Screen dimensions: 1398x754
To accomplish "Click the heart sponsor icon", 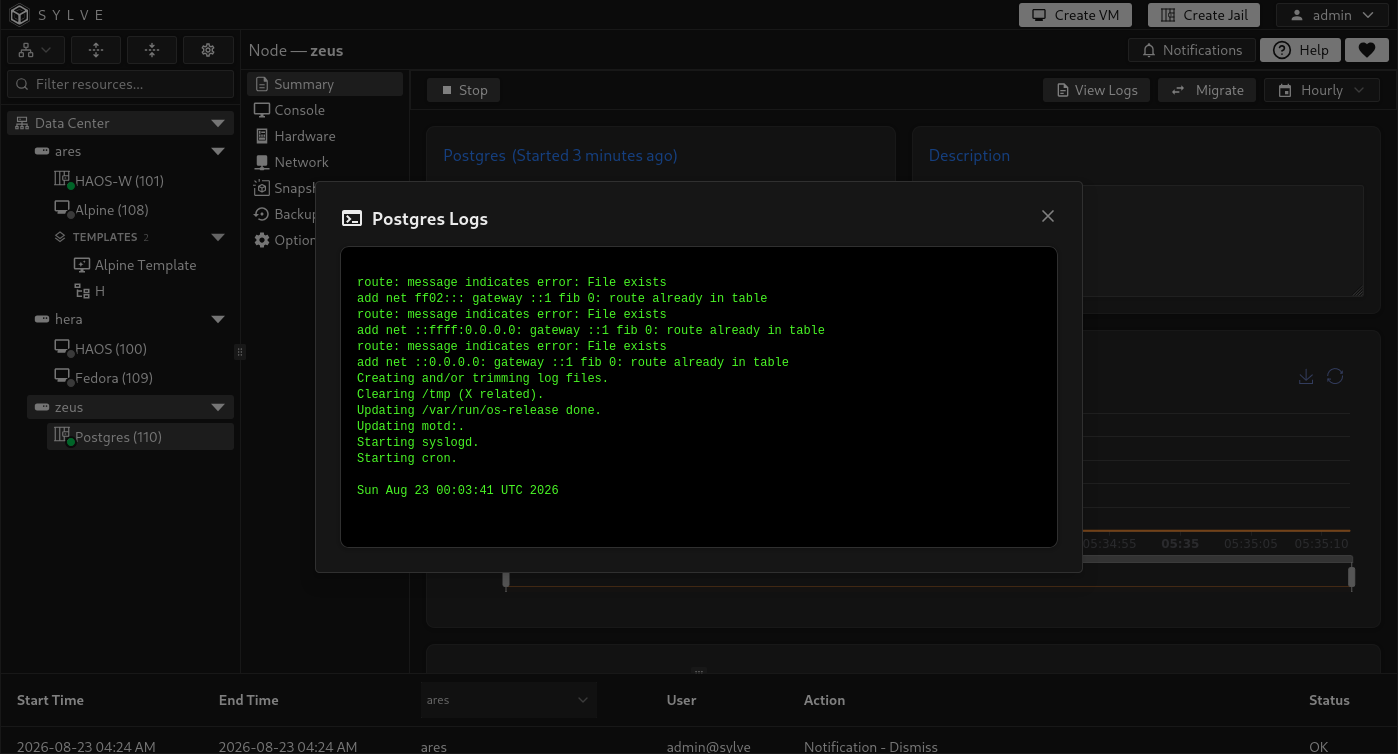I will pos(1366,50).
